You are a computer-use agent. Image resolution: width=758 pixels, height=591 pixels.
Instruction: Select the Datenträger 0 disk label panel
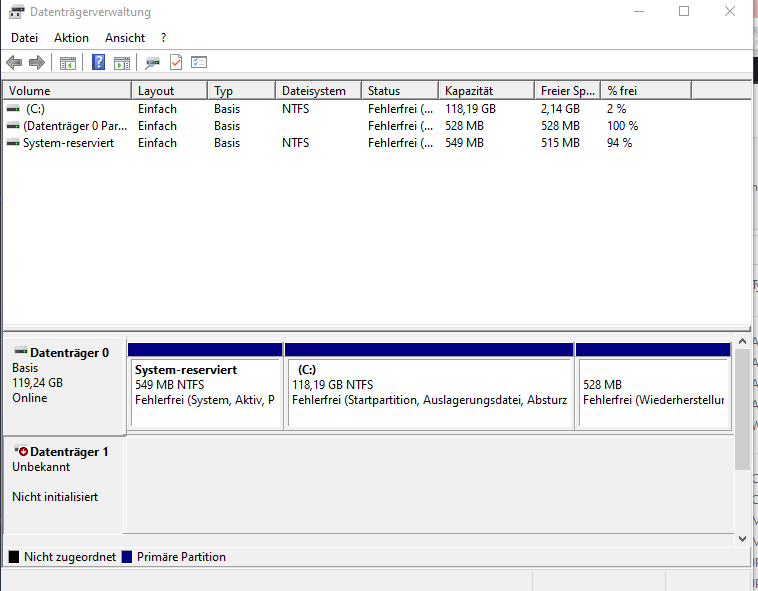tap(64, 386)
